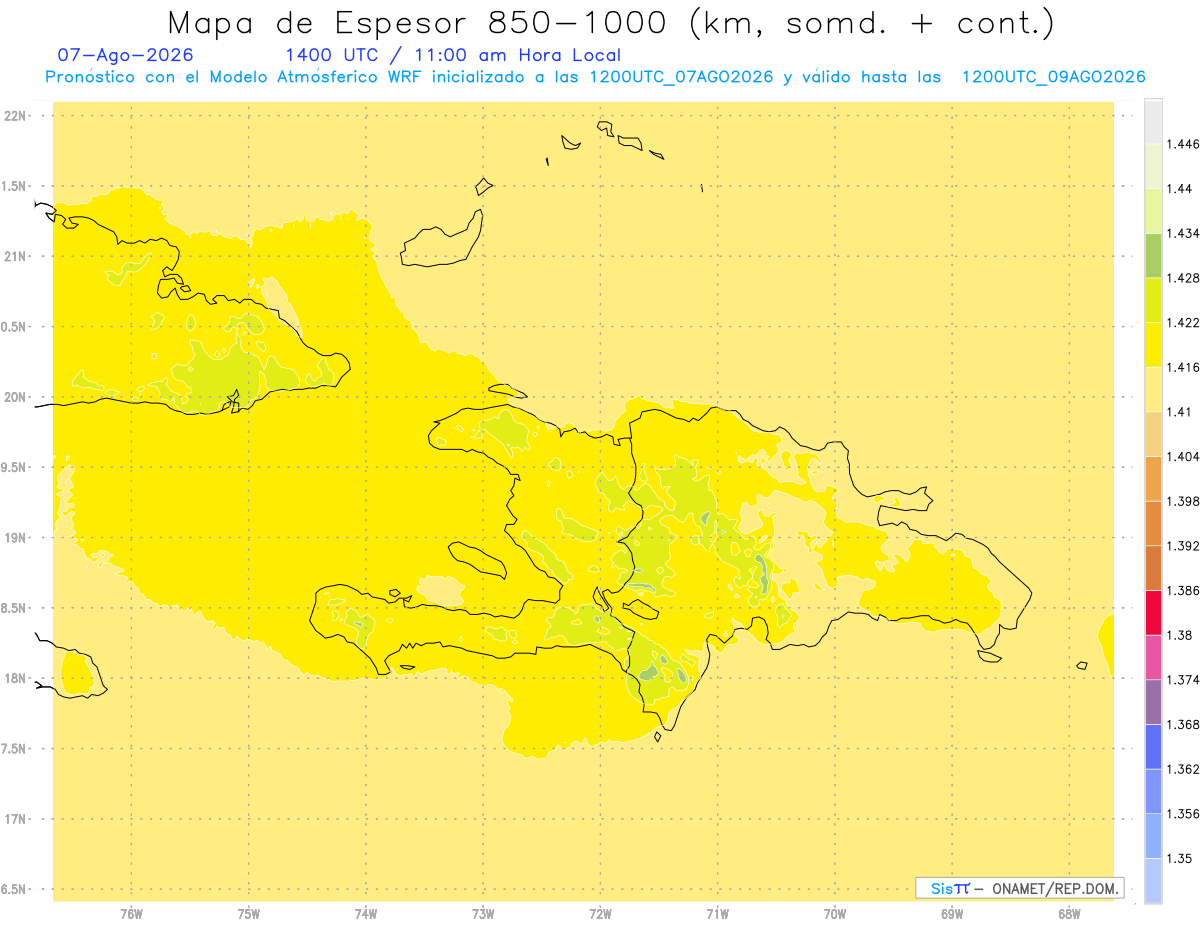Click the SisTT - ONAMET/REP.DOM. logo box
1200x927 pixels.
coord(1020,888)
